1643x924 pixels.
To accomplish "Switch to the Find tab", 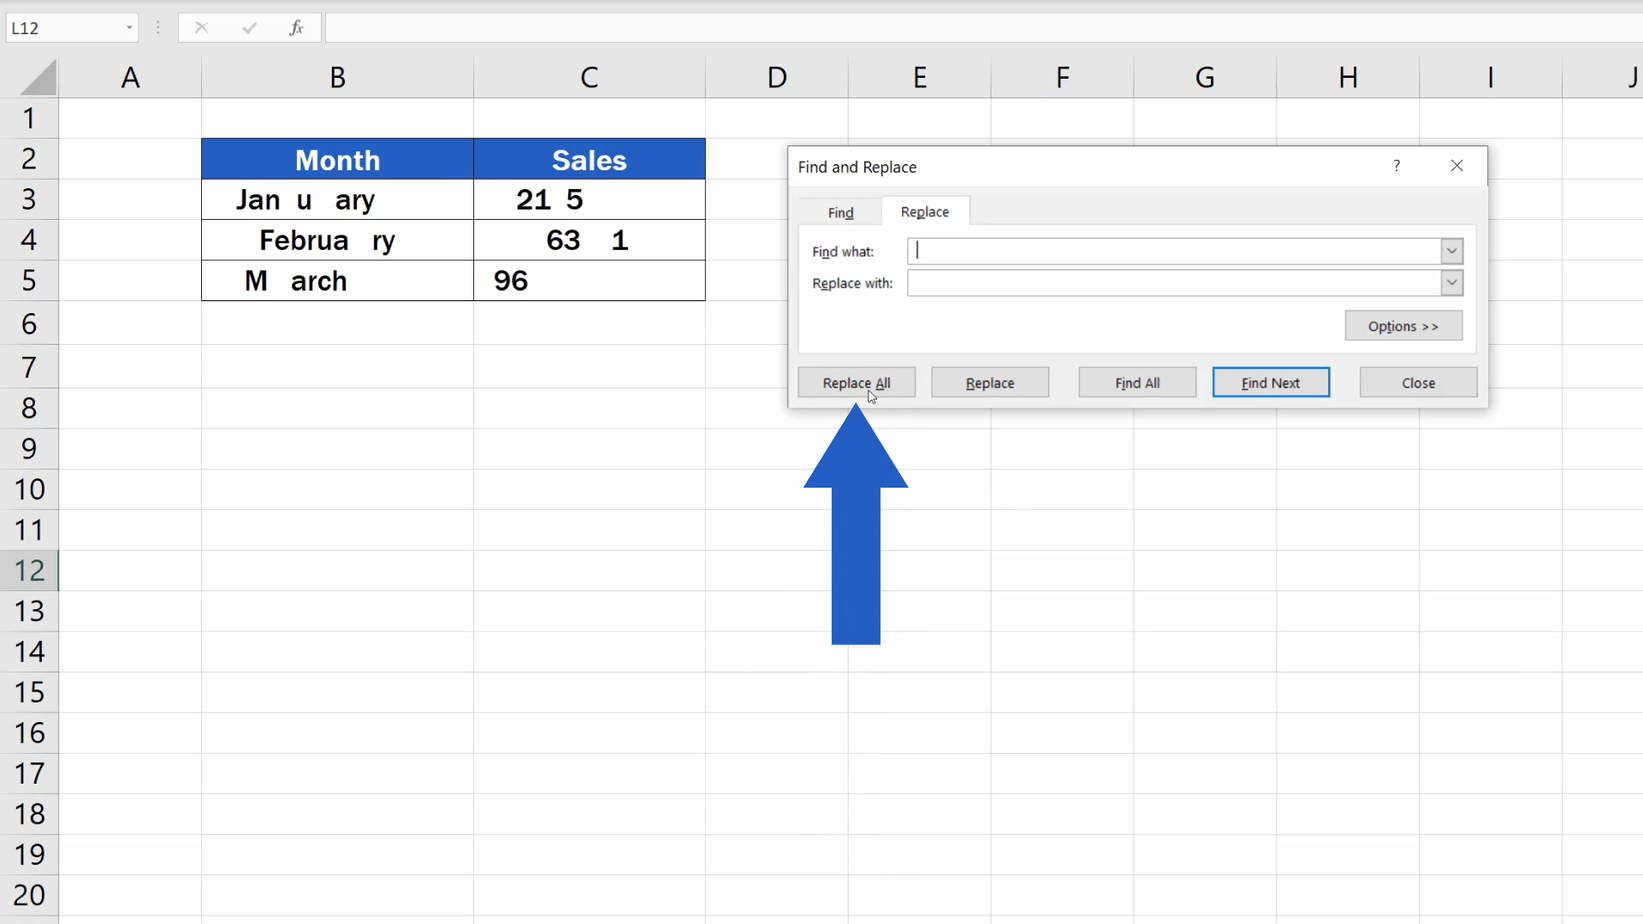I will [839, 211].
